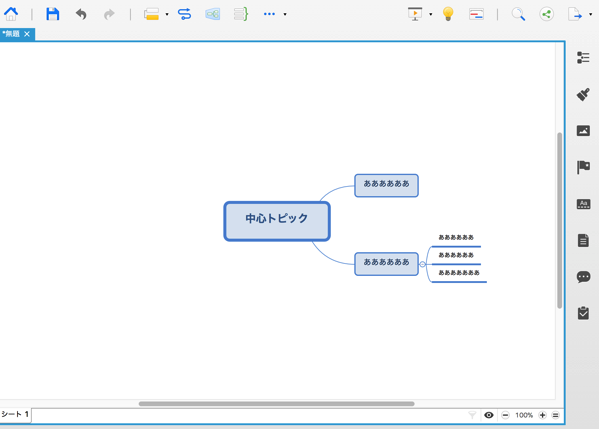Open the Format paintbrush panel
The image size is (599, 429).
tap(583, 94)
